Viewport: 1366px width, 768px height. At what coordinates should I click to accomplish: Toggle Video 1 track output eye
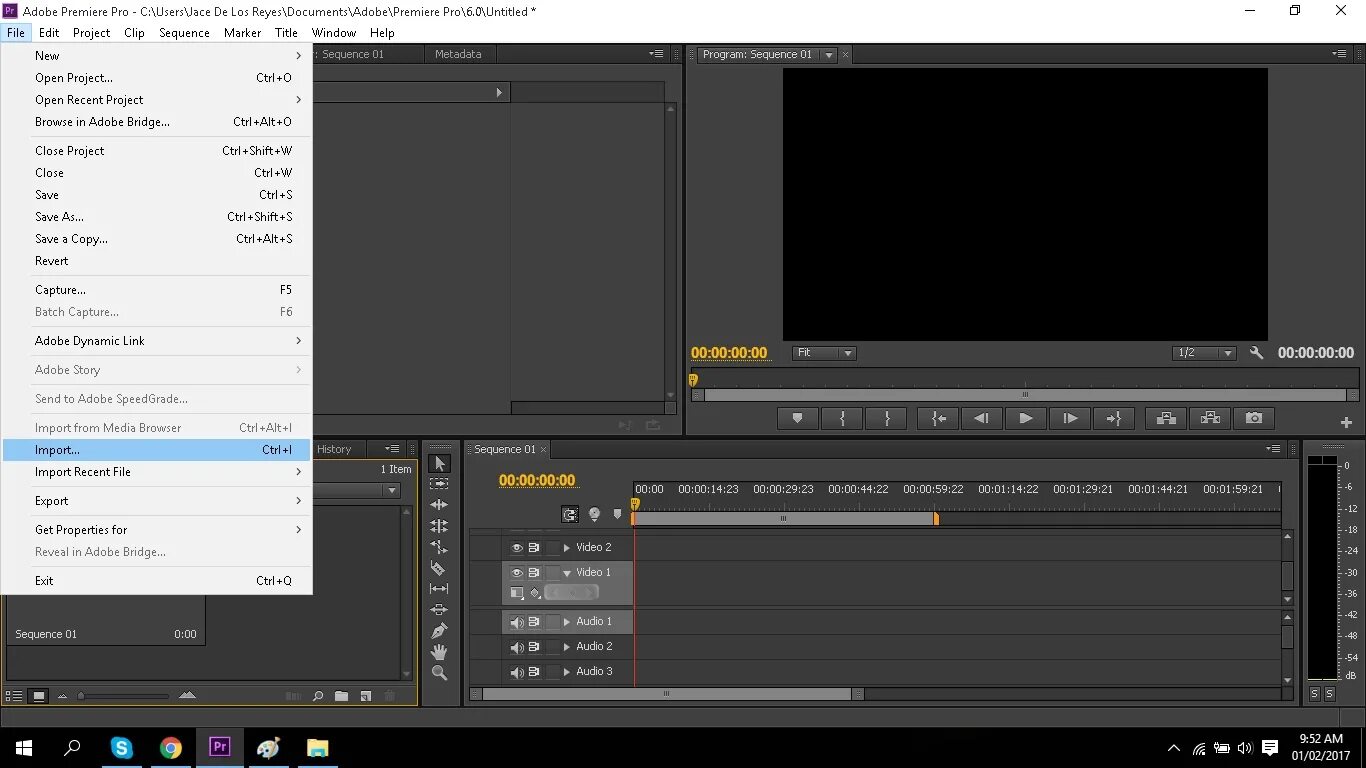pyautogui.click(x=517, y=573)
